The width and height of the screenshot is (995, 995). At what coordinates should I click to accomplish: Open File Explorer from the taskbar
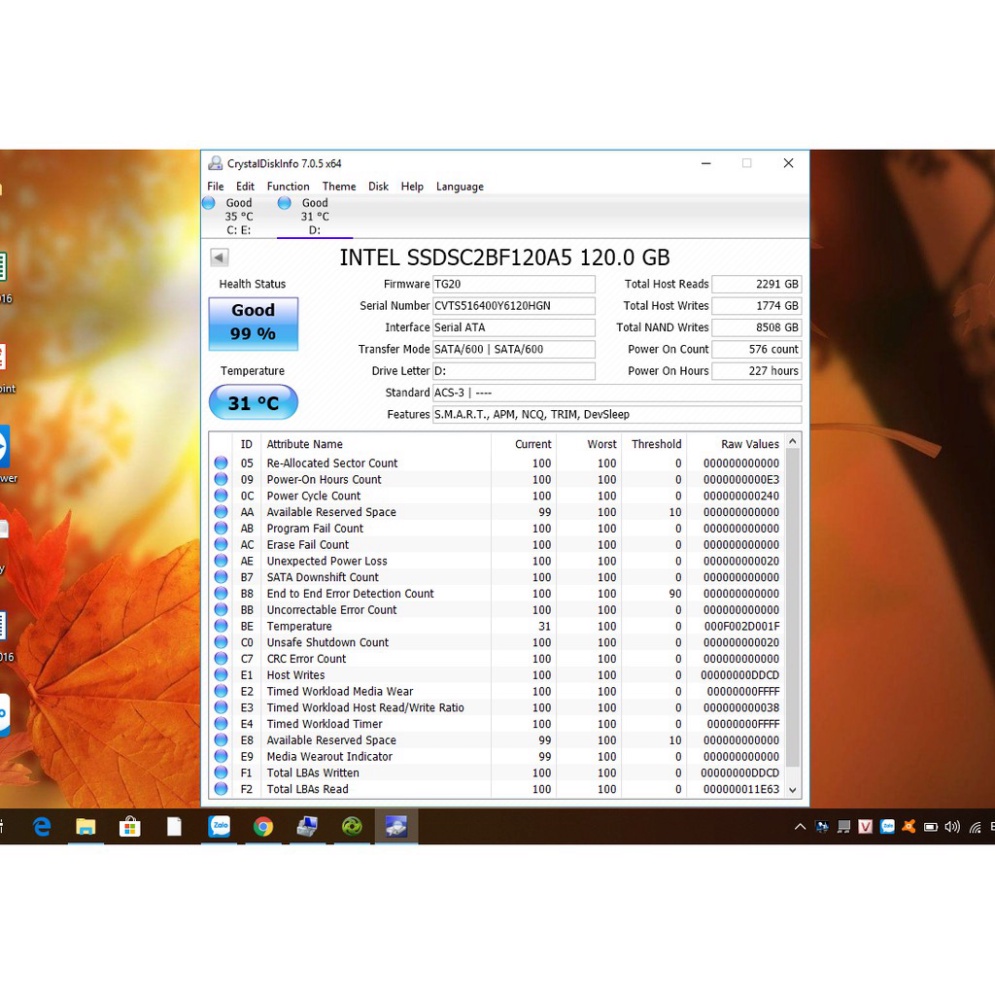click(x=86, y=826)
